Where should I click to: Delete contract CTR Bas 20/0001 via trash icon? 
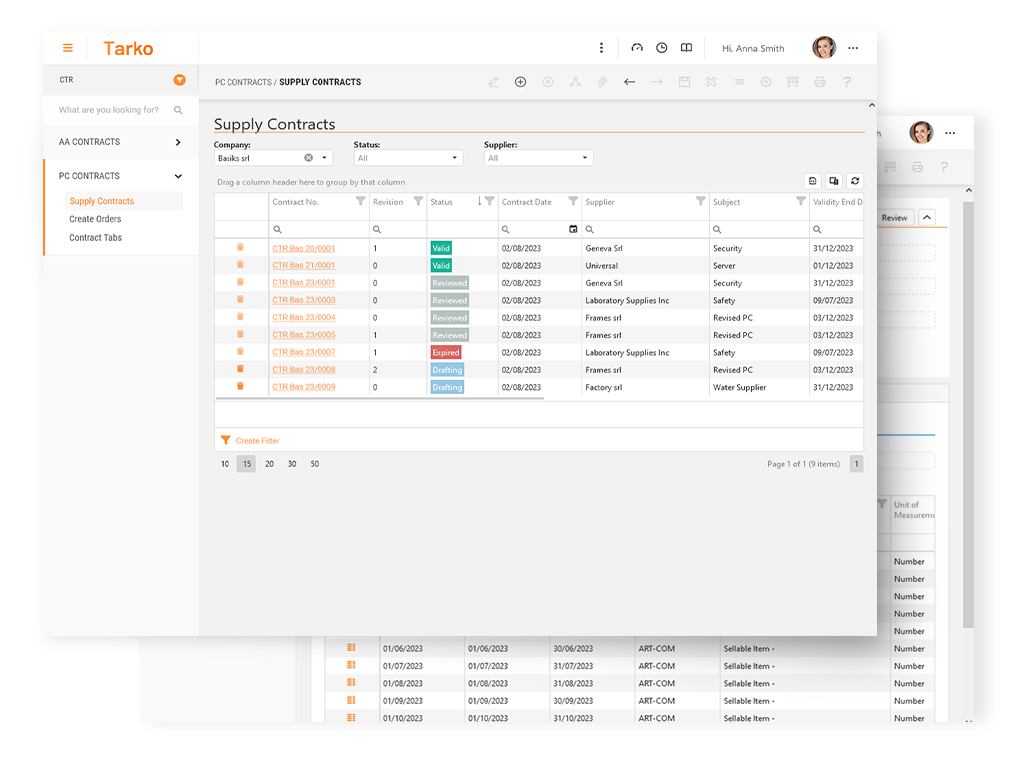240,248
